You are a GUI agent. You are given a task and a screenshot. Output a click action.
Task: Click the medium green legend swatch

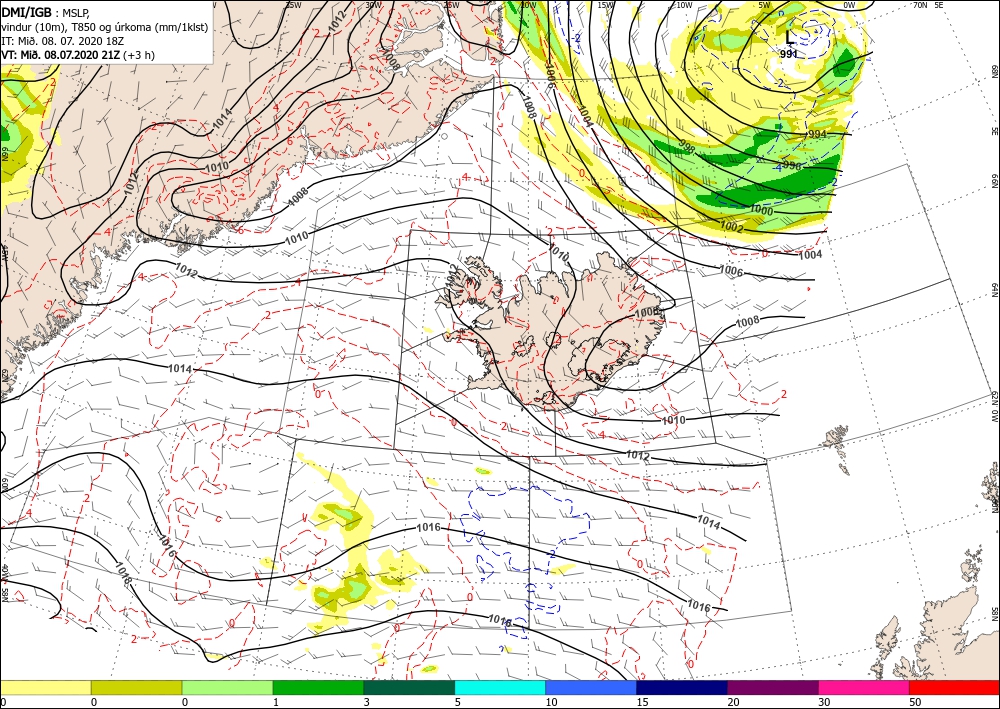click(x=318, y=687)
